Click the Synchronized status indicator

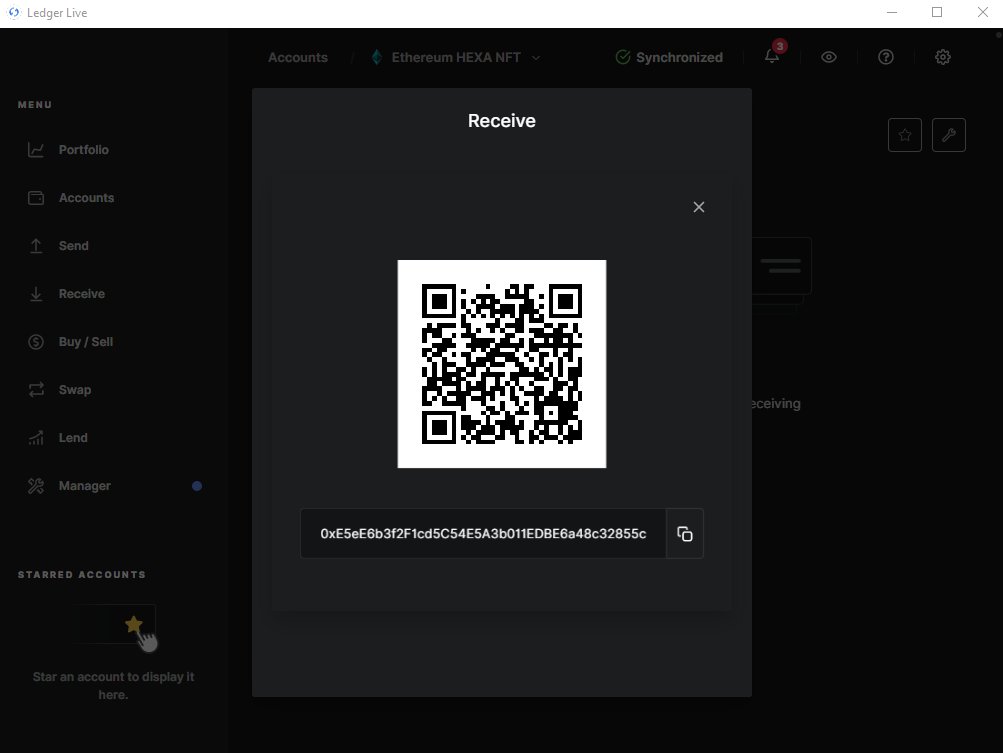pyautogui.click(x=669, y=57)
